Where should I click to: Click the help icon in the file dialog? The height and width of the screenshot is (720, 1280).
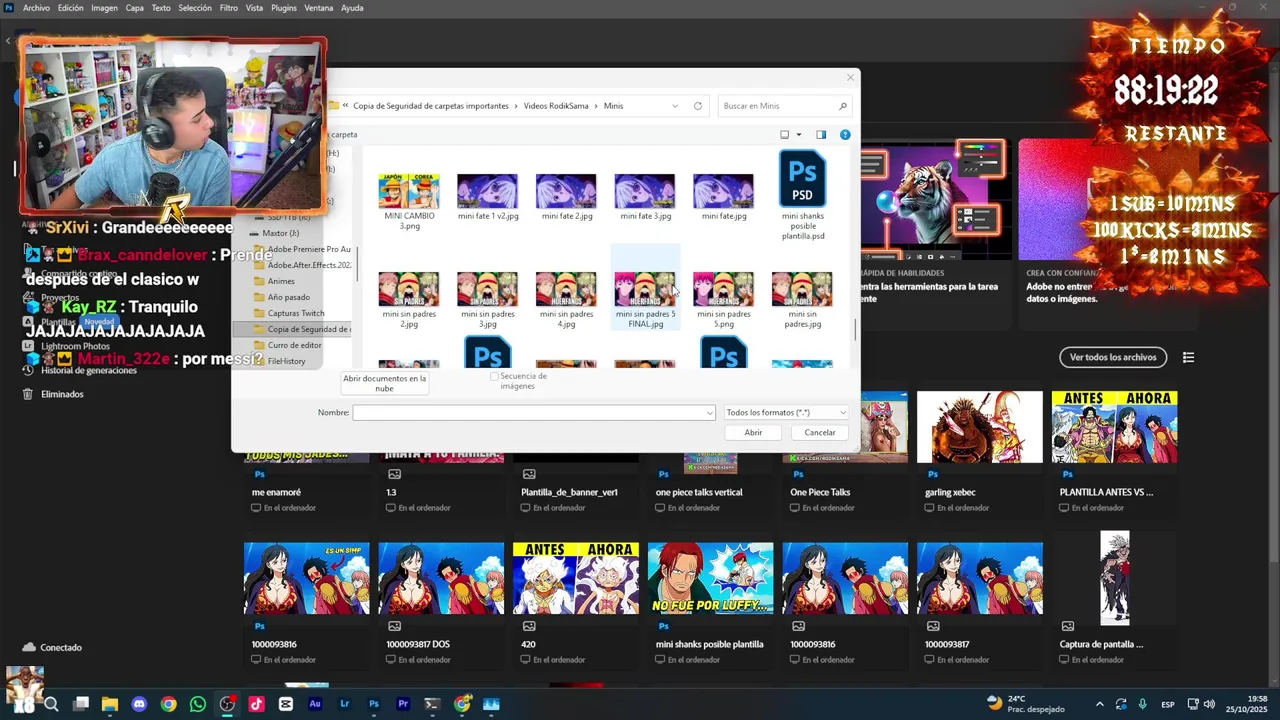tap(845, 134)
